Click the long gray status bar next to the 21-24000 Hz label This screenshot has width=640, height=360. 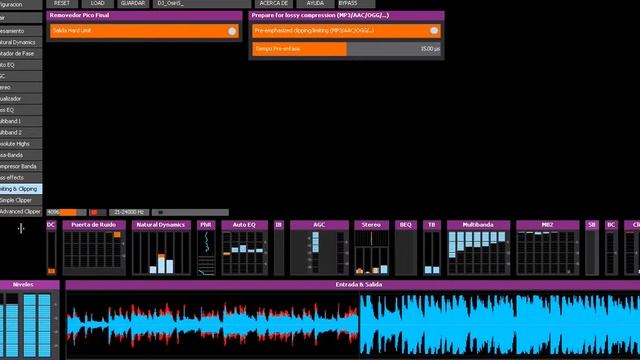pyautogui.click(x=190, y=212)
